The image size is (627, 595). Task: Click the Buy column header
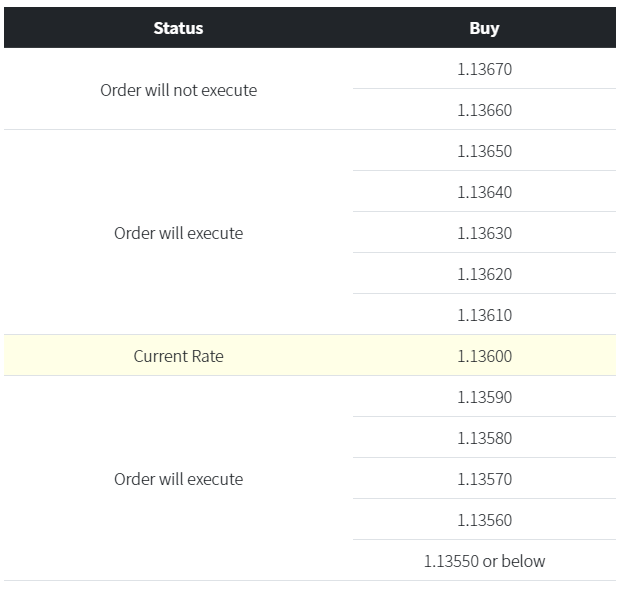484,28
